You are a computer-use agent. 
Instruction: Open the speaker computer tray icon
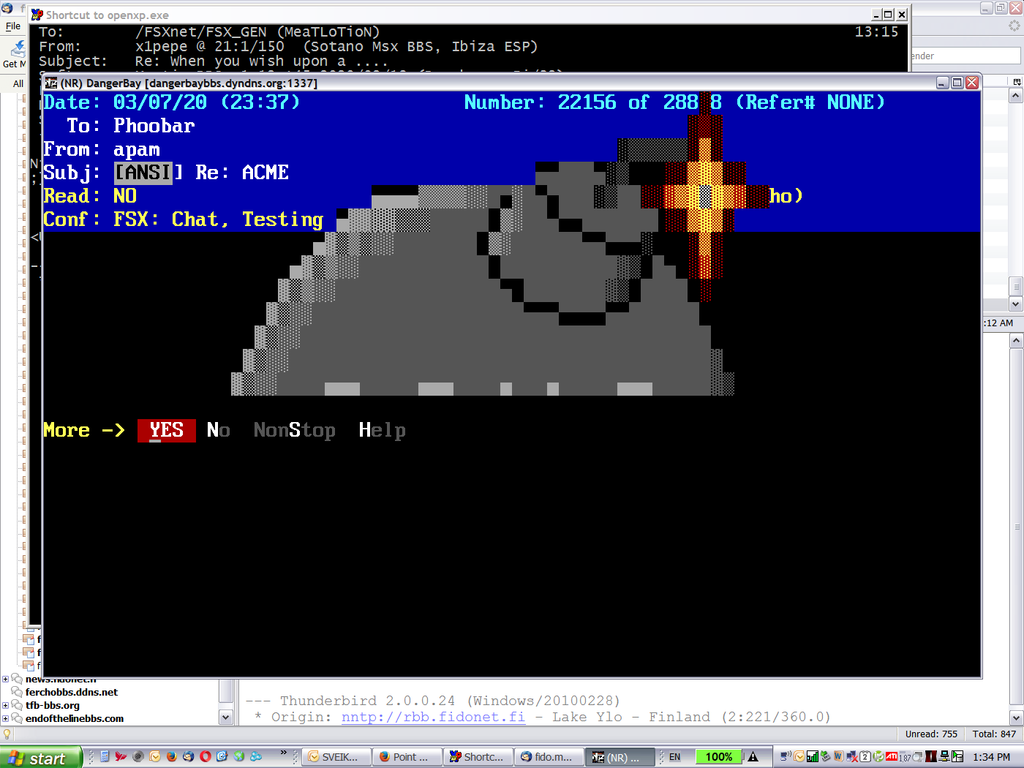pos(786,757)
